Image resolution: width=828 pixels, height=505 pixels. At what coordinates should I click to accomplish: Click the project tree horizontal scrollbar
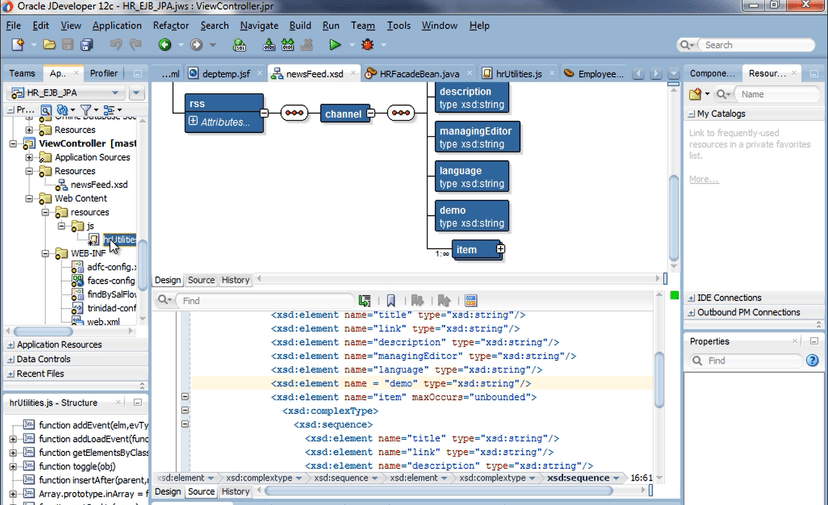(43, 331)
